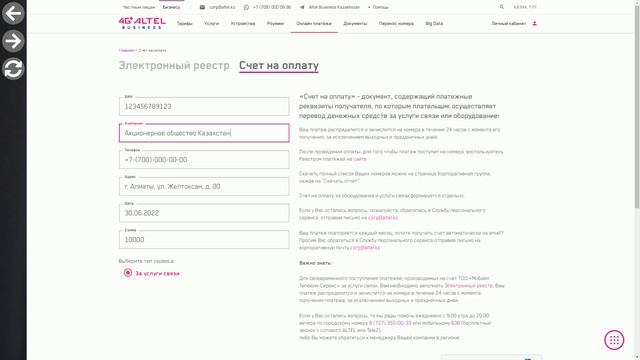
Task: Click the short number 636 link
Action: click(455, 323)
